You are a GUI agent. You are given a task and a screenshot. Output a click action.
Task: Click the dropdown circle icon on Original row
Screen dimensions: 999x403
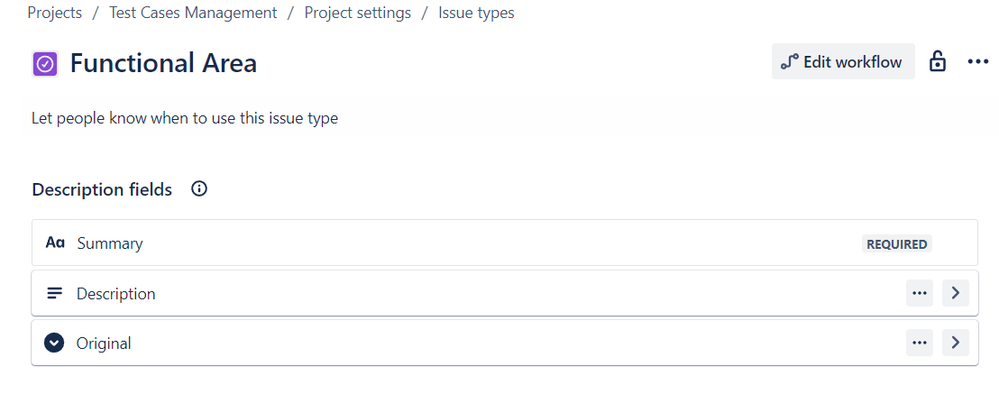54,343
